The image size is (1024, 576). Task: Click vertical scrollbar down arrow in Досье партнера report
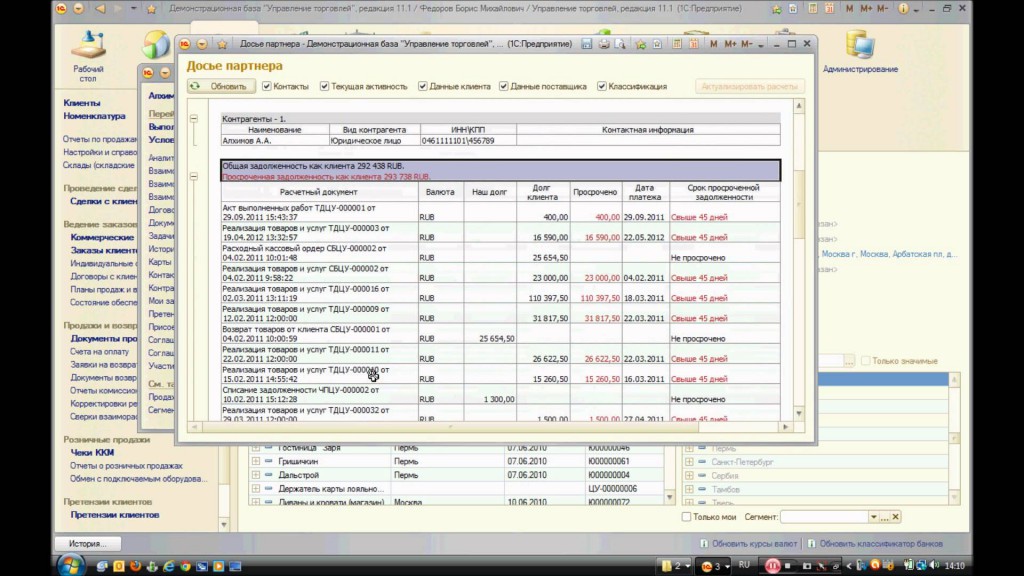[799, 413]
